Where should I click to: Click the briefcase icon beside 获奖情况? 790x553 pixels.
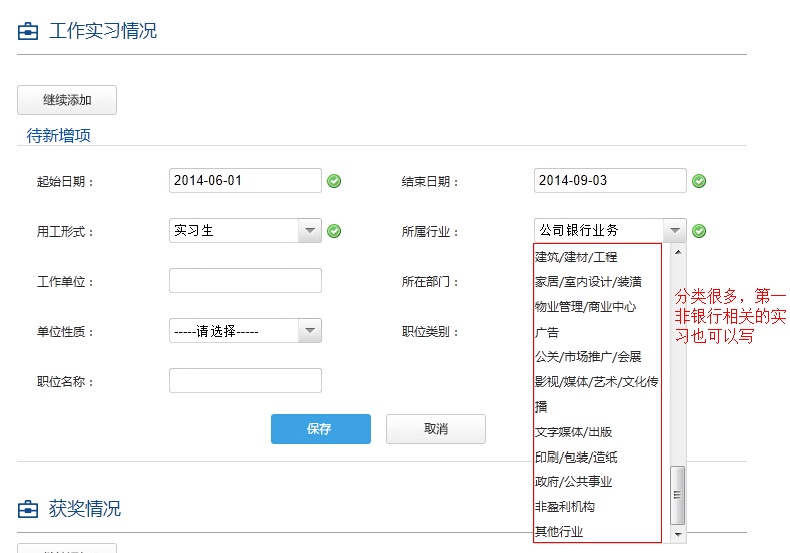(x=28, y=509)
